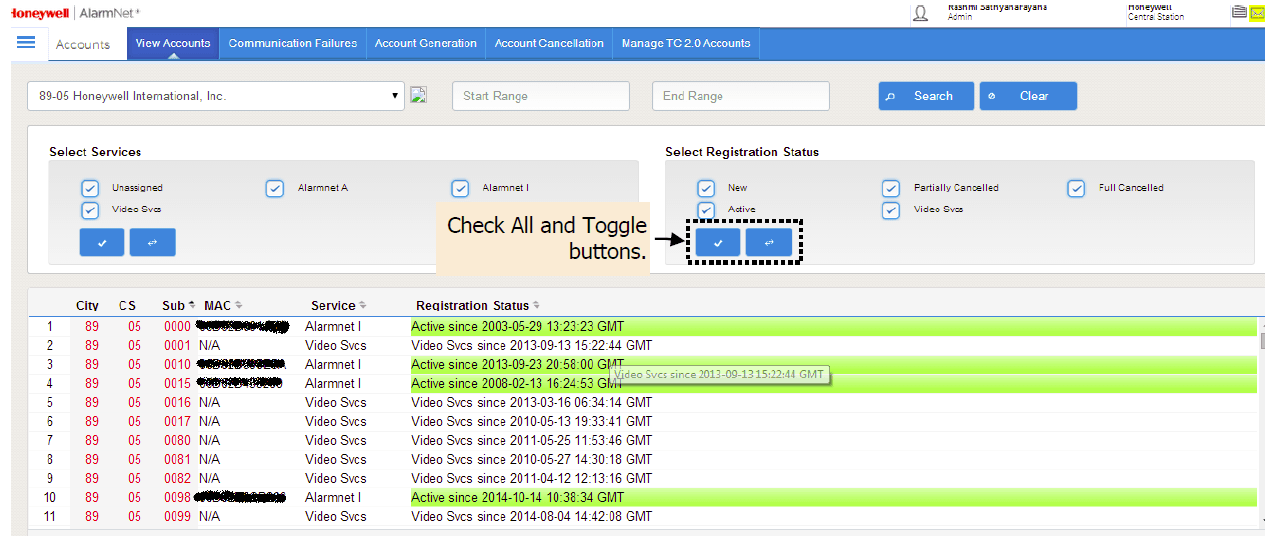The image size is (1265, 536).
Task: Click the Clear button
Action: click(1028, 96)
